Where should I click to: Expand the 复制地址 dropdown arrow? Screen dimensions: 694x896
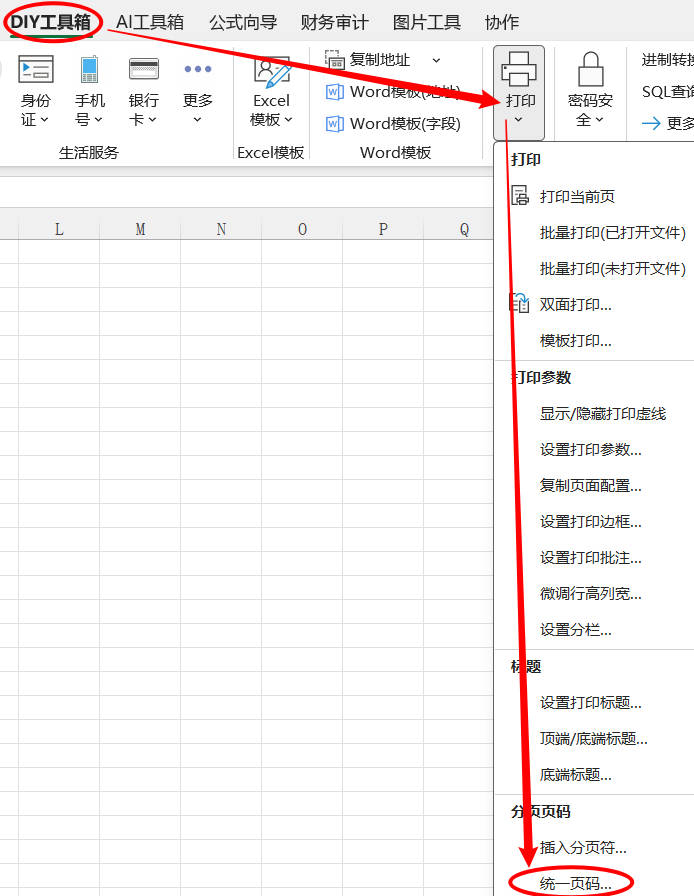[436, 60]
